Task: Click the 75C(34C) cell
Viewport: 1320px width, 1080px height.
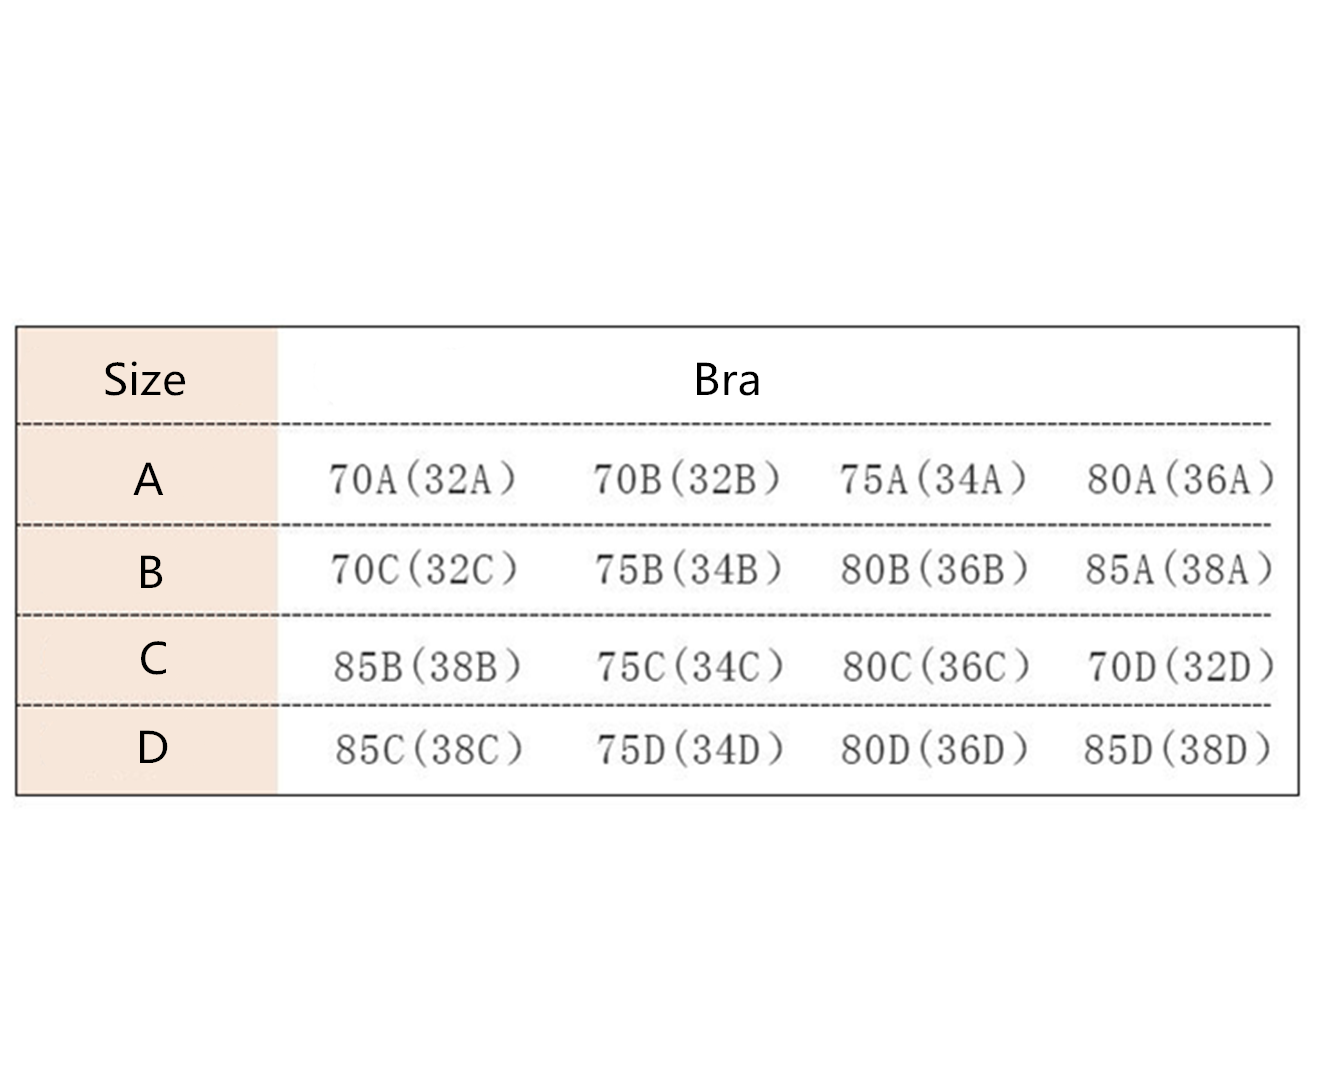Action: pos(690,666)
